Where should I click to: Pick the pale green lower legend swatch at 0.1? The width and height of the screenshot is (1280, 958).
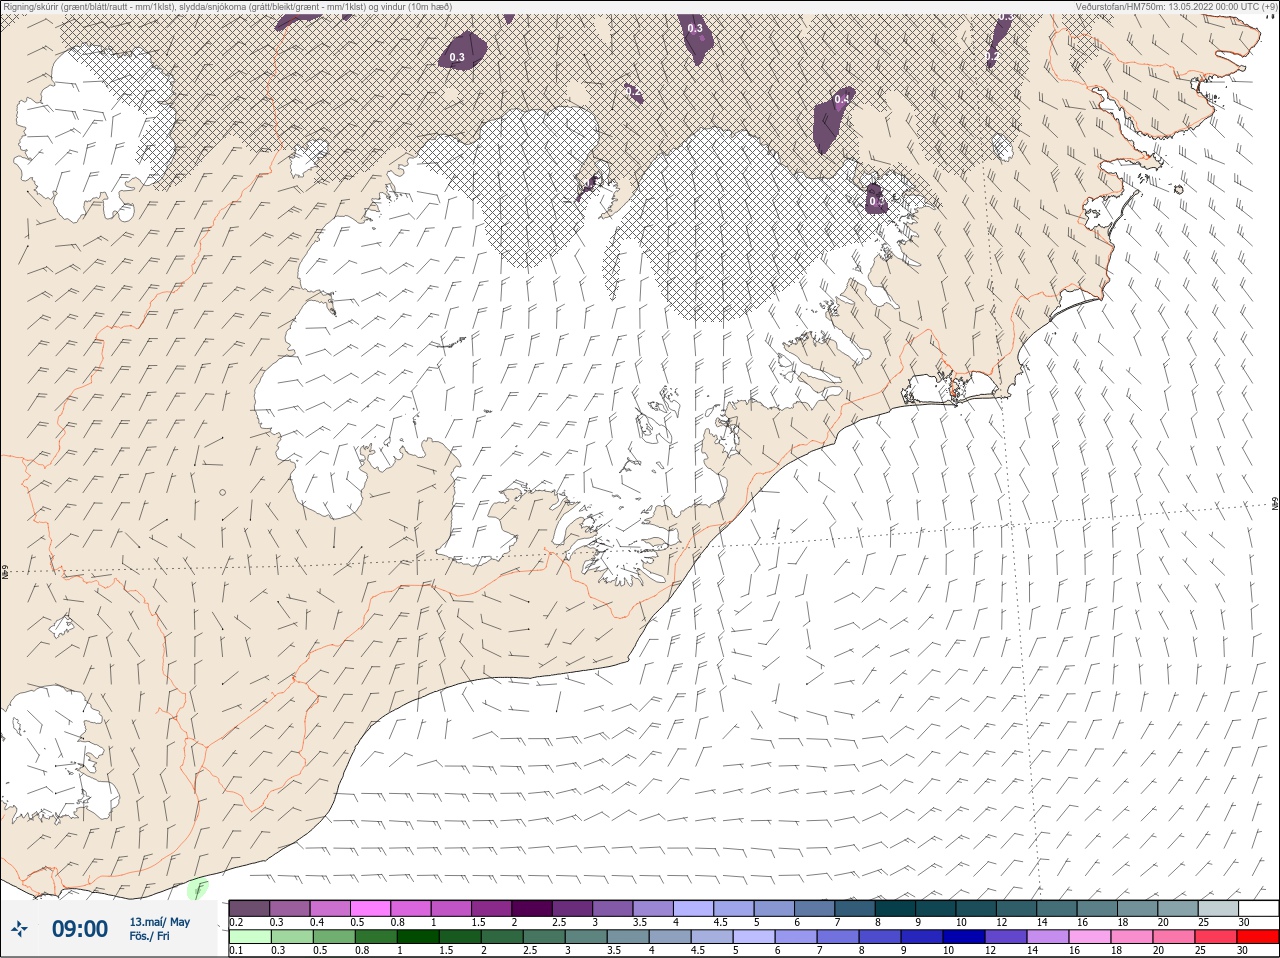[x=249, y=937]
